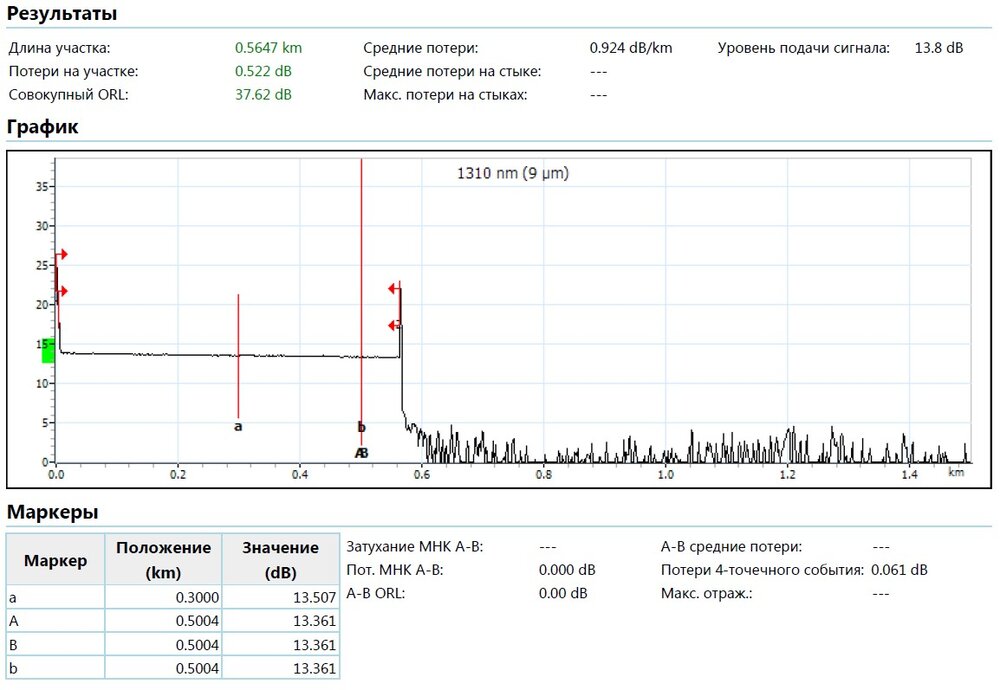Select marker a position cell 0.3000
1000x690 pixels.
pyautogui.click(x=163, y=597)
